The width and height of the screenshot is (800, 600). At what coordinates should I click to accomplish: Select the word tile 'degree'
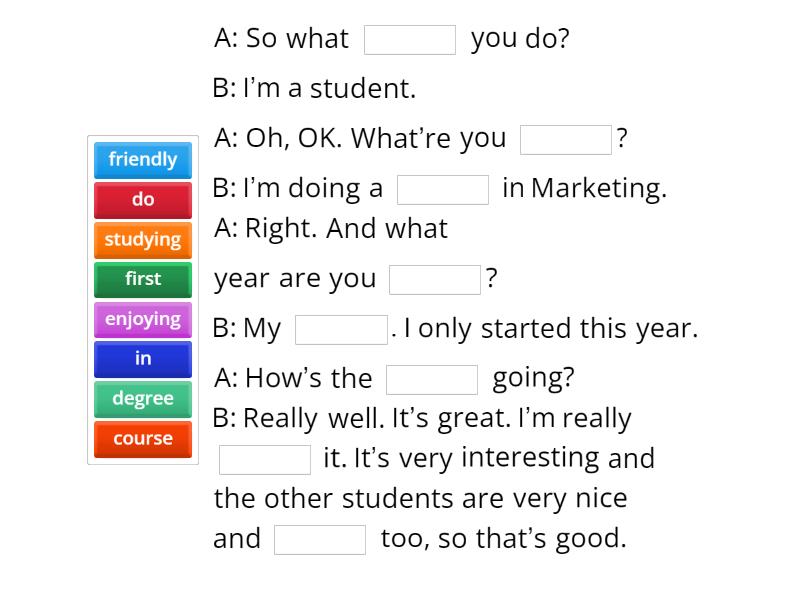pyautogui.click(x=142, y=399)
